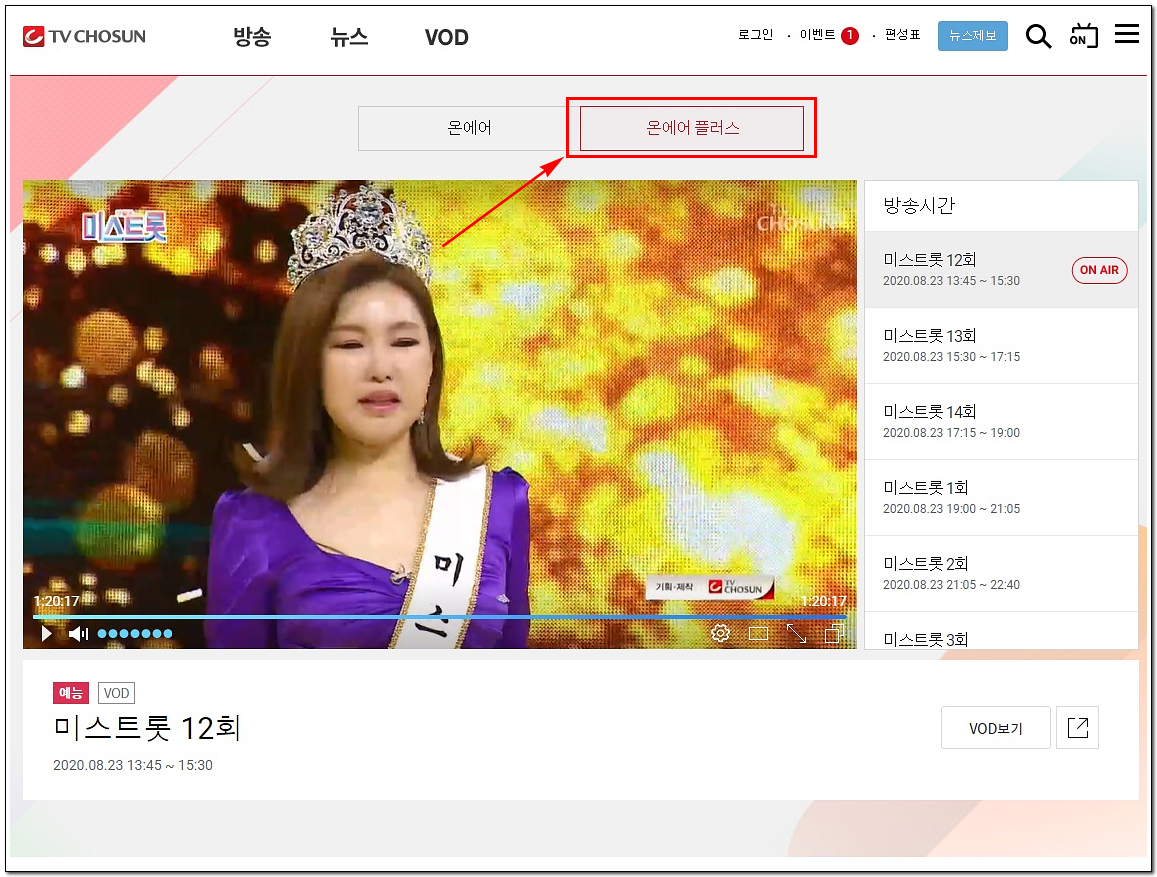Click the 2020.08.23 15:30 ~ 17:15 time text

point(951,357)
